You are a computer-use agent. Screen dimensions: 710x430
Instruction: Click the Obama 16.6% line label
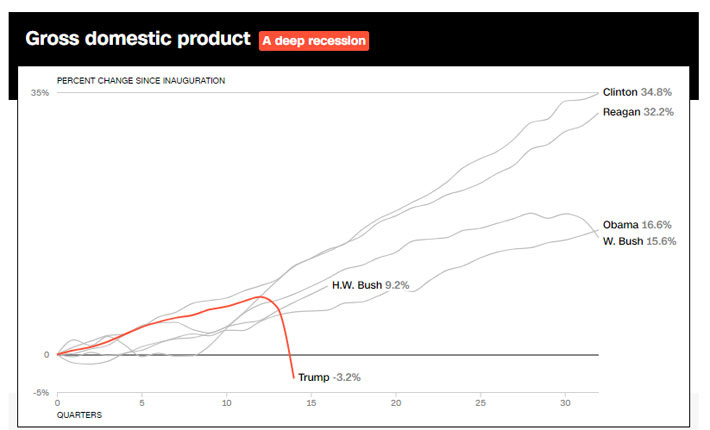pos(637,225)
